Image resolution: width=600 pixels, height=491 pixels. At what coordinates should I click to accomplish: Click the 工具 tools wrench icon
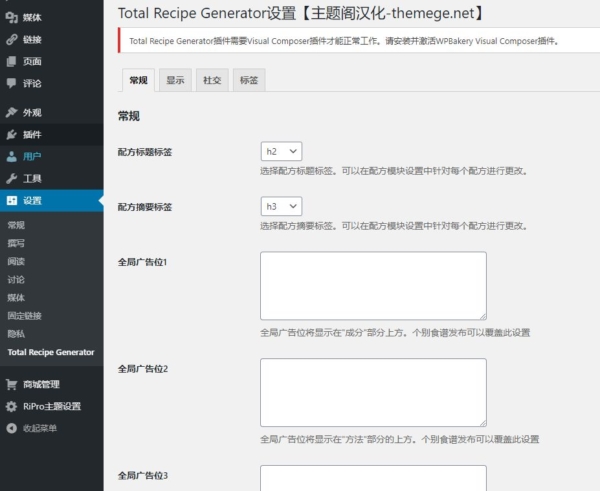tap(11, 178)
